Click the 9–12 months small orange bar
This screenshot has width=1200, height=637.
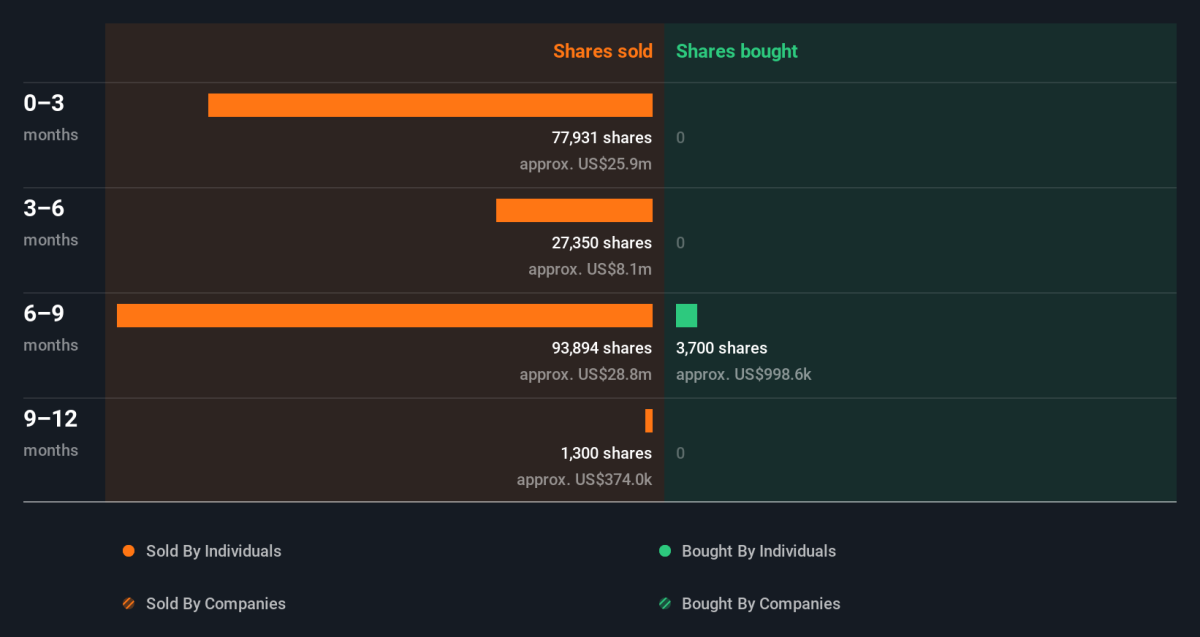(649, 421)
